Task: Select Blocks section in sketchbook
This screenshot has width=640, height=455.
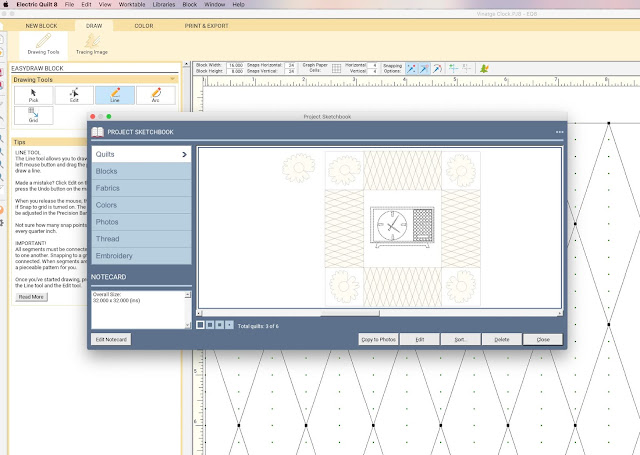Action: [x=141, y=171]
